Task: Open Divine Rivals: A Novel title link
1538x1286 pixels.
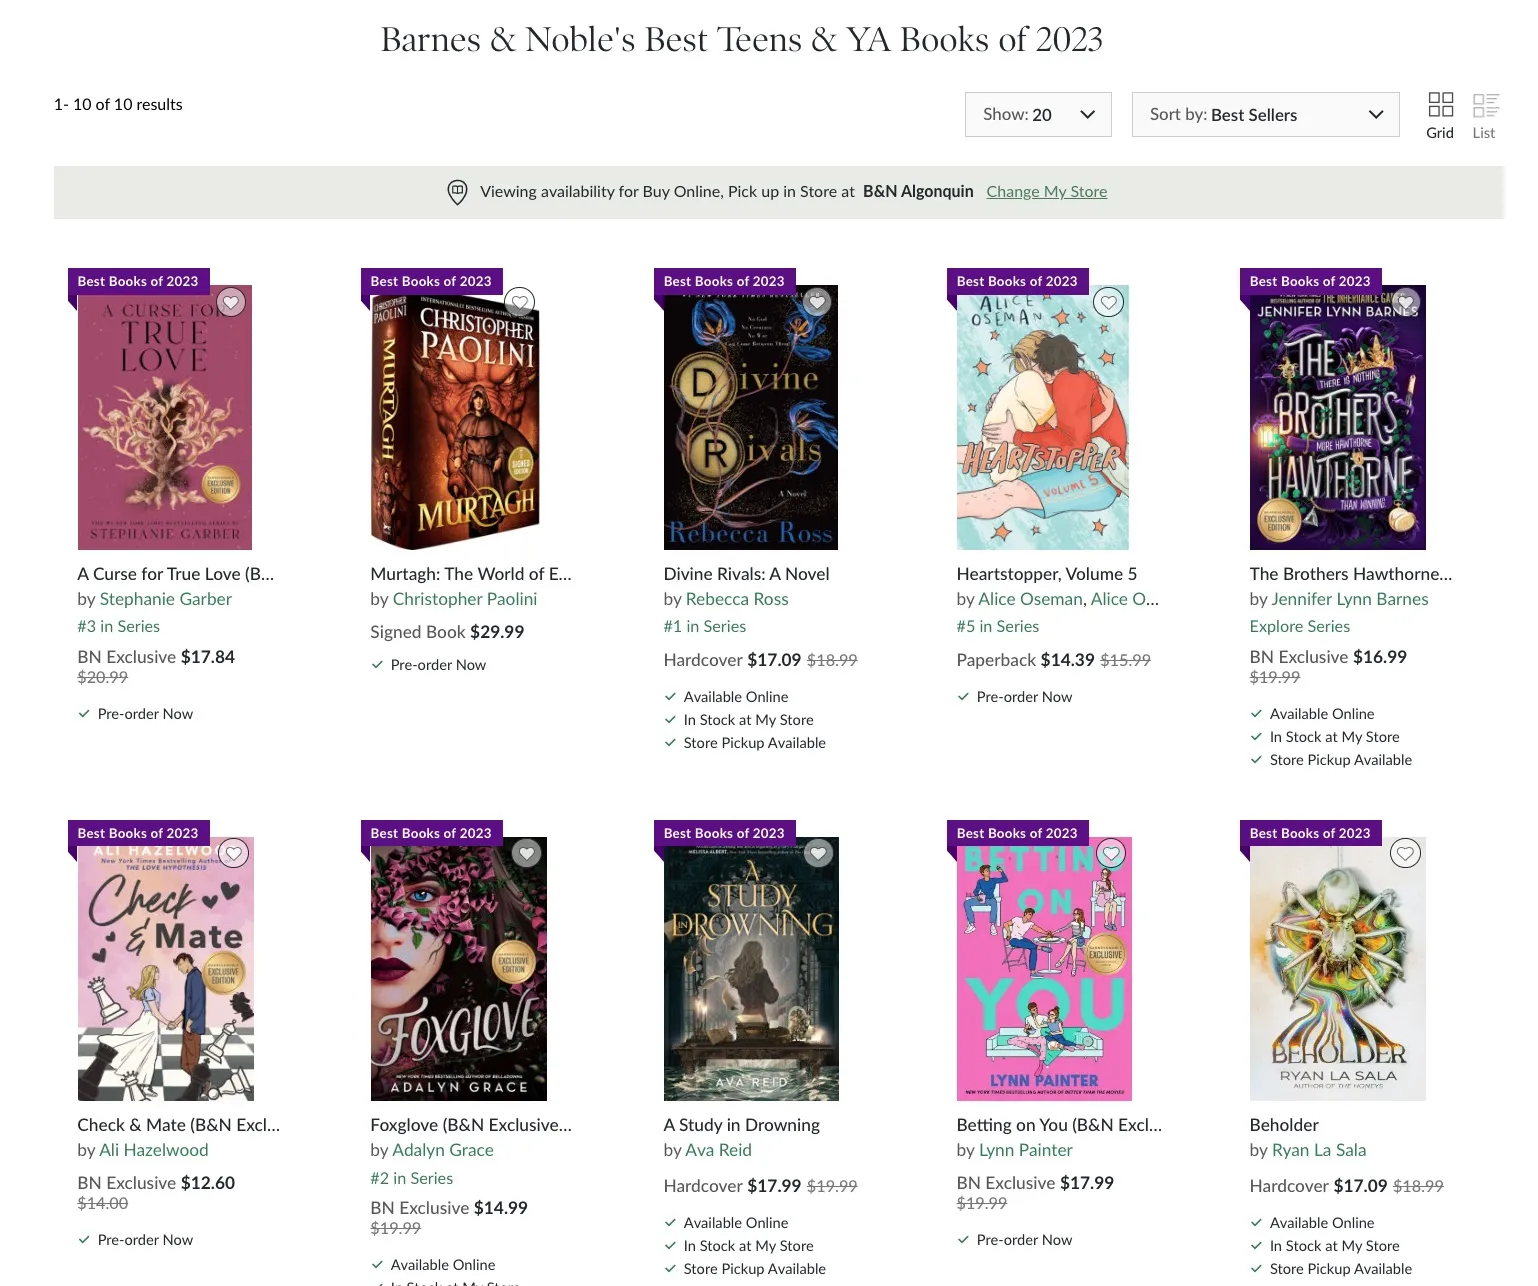Action: pyautogui.click(x=747, y=574)
